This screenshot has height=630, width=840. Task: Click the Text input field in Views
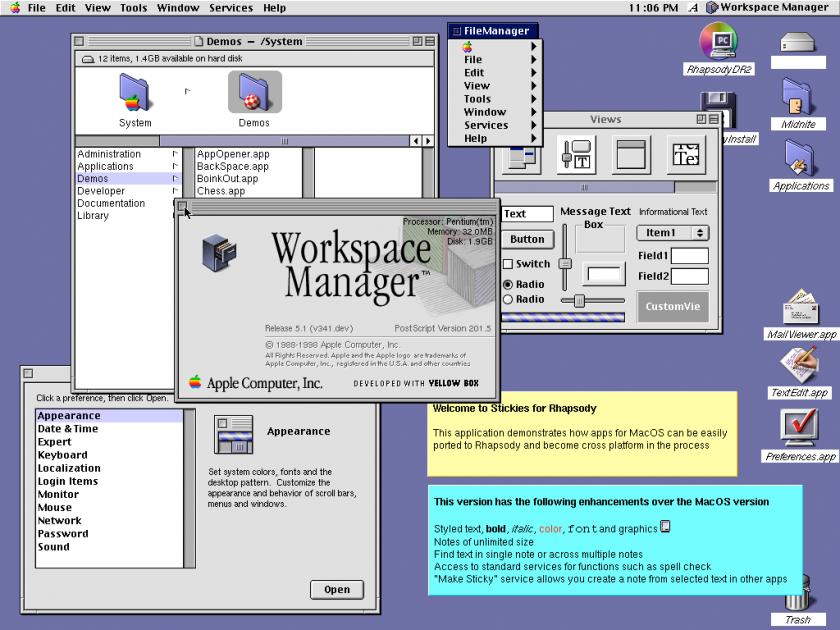527,214
